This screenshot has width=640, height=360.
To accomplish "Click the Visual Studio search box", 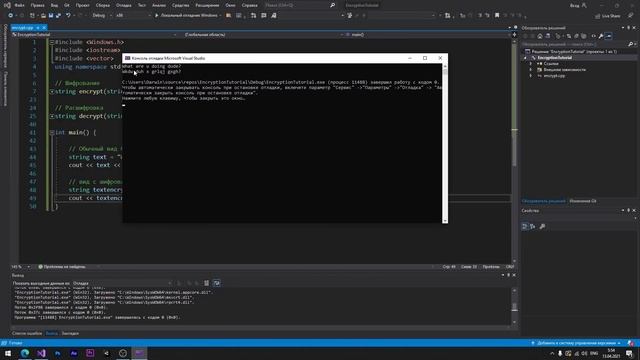I will click(299, 5).
